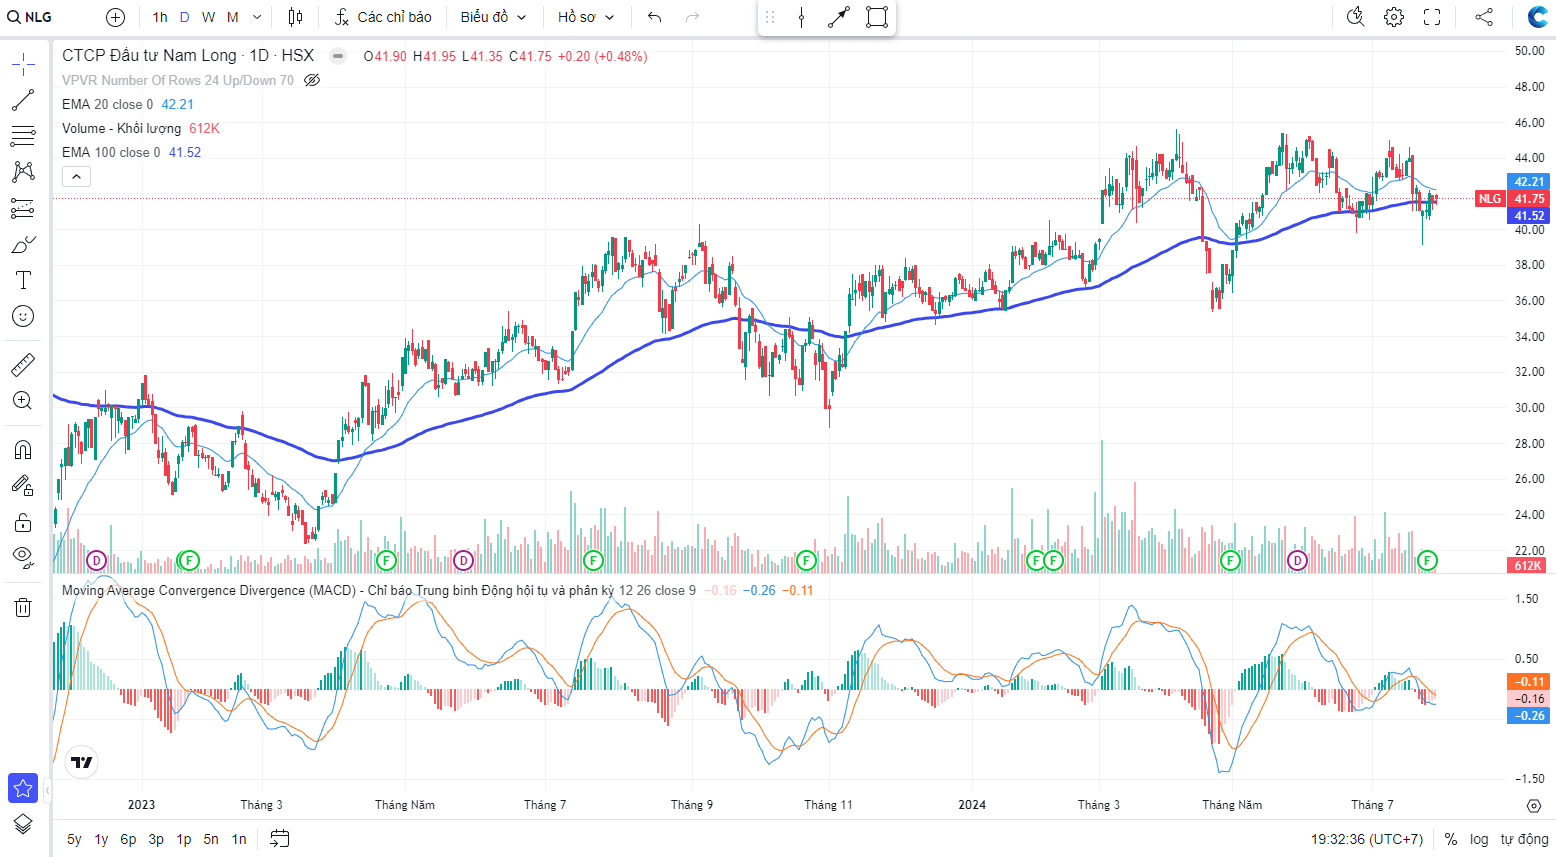The width and height of the screenshot is (1556, 857).
Task: Select the crosshair cursor tool
Action: tap(23, 65)
